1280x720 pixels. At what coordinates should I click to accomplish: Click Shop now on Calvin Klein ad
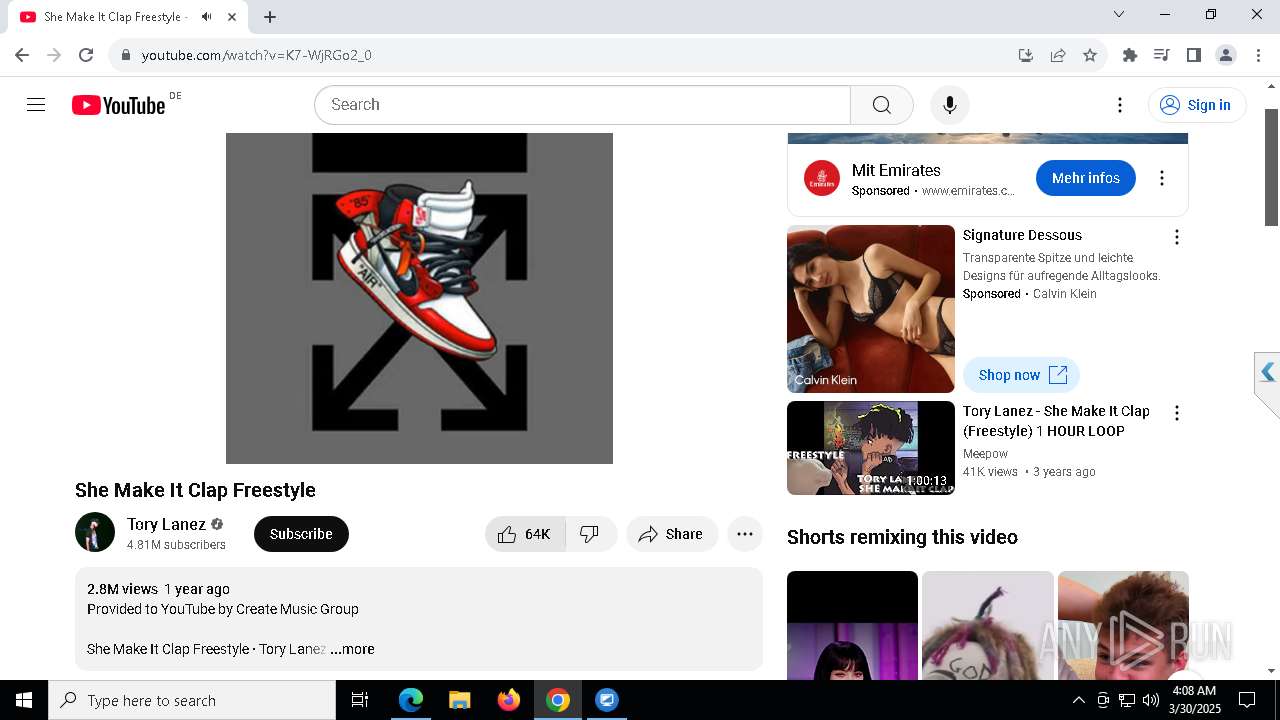pos(1022,375)
